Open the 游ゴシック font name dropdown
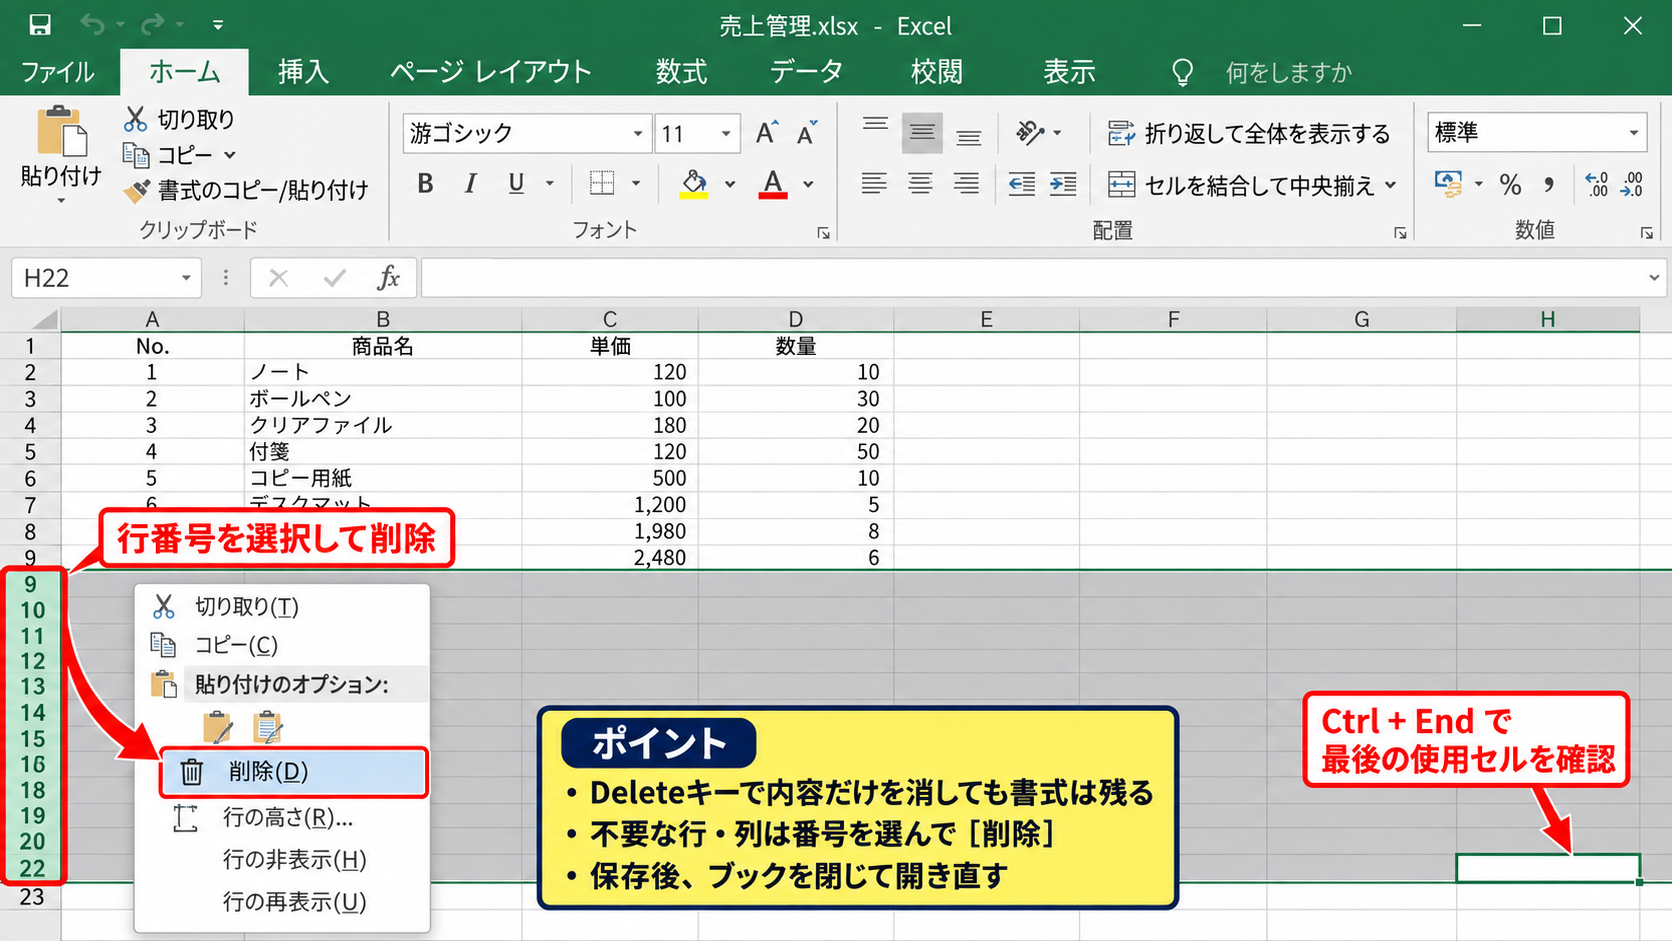This screenshot has height=941, width=1672. click(637, 133)
